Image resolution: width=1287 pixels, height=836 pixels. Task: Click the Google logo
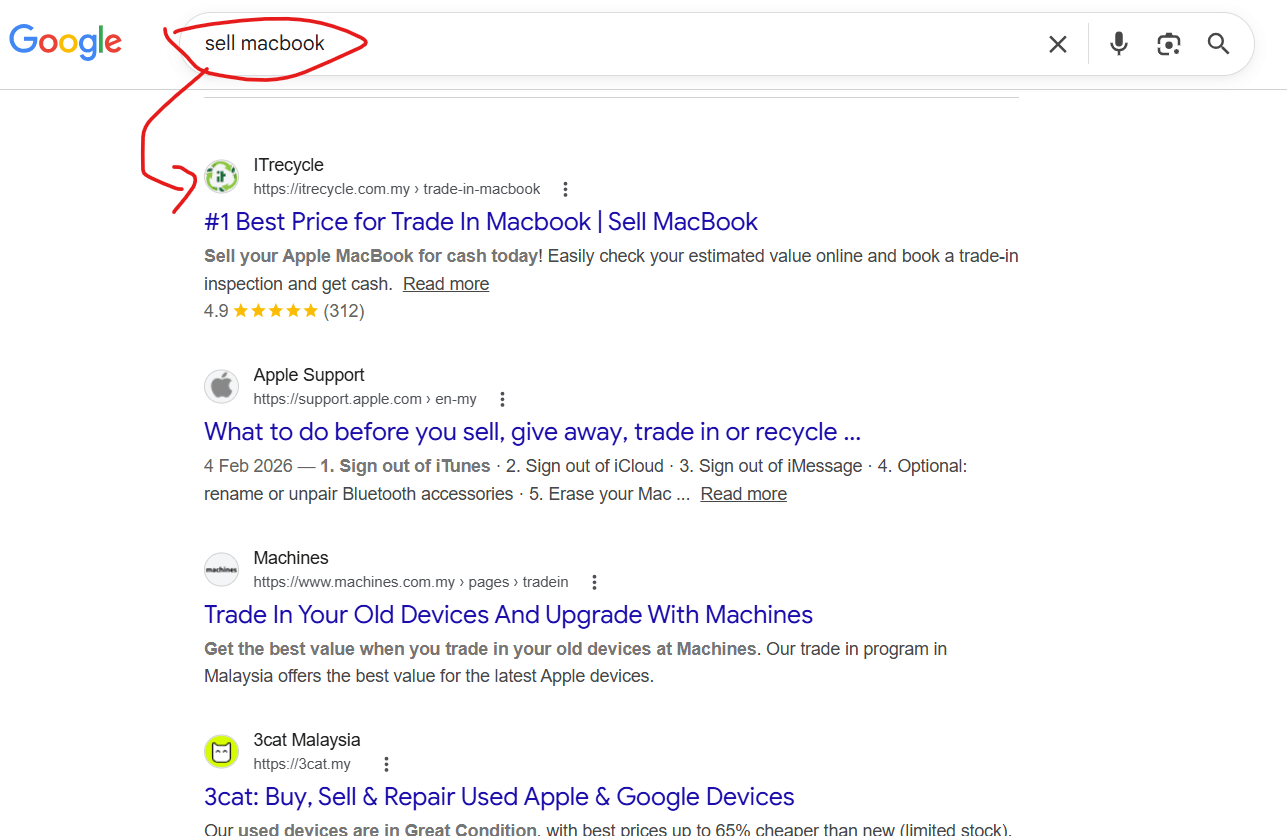[65, 42]
